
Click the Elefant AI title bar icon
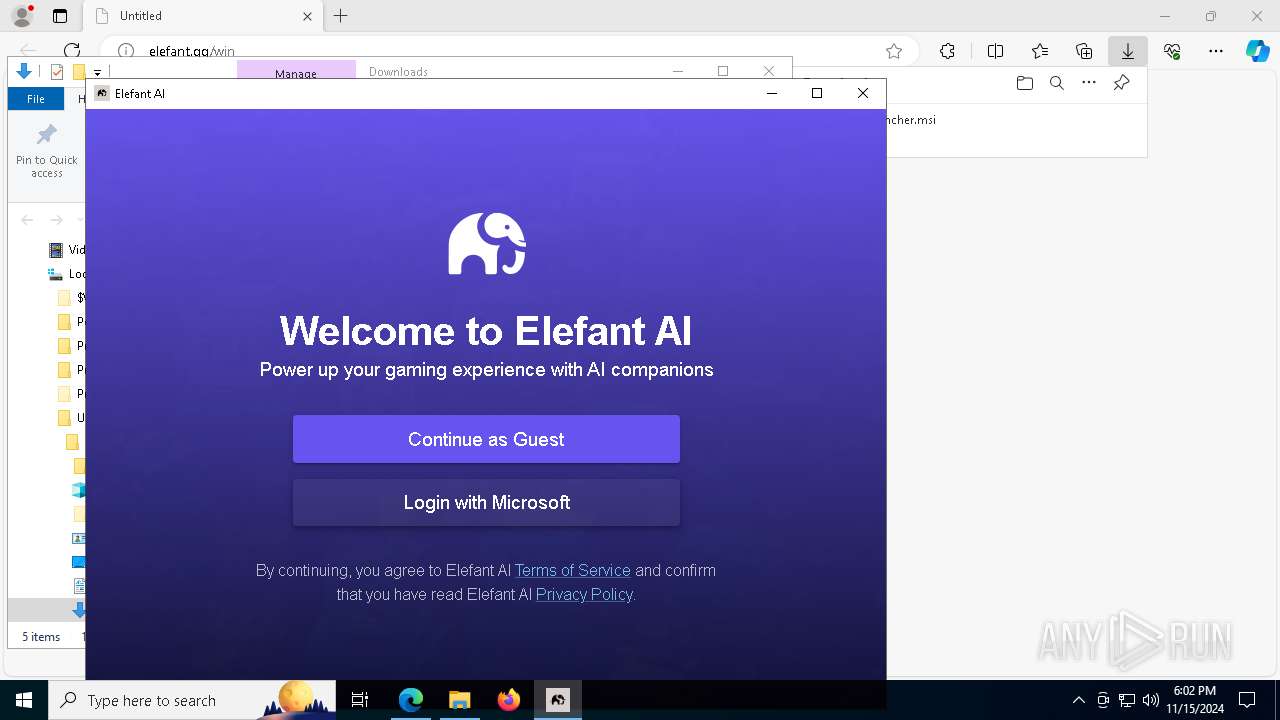[101, 93]
